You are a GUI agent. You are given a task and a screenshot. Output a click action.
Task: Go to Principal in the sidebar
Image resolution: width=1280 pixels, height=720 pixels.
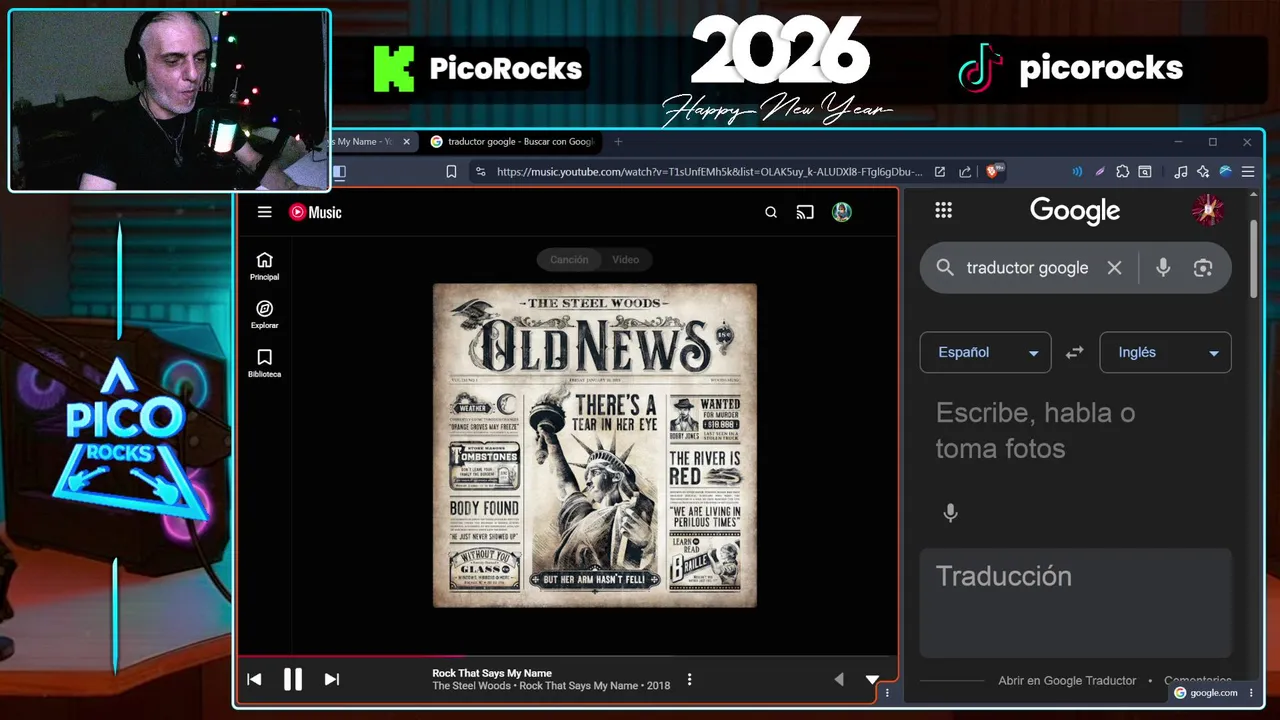point(264,266)
